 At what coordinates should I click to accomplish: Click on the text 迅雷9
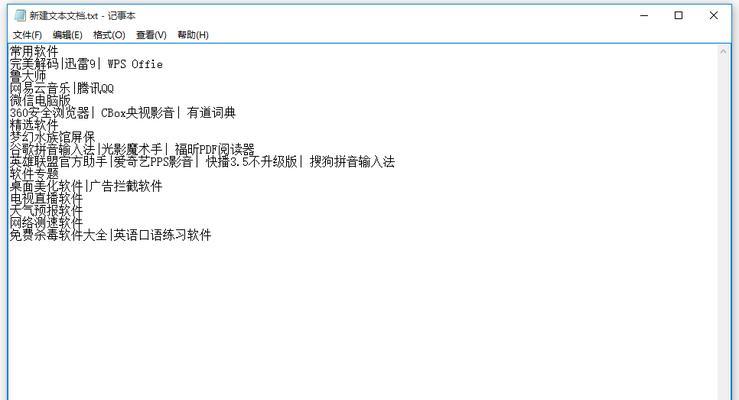pyautogui.click(x=80, y=64)
